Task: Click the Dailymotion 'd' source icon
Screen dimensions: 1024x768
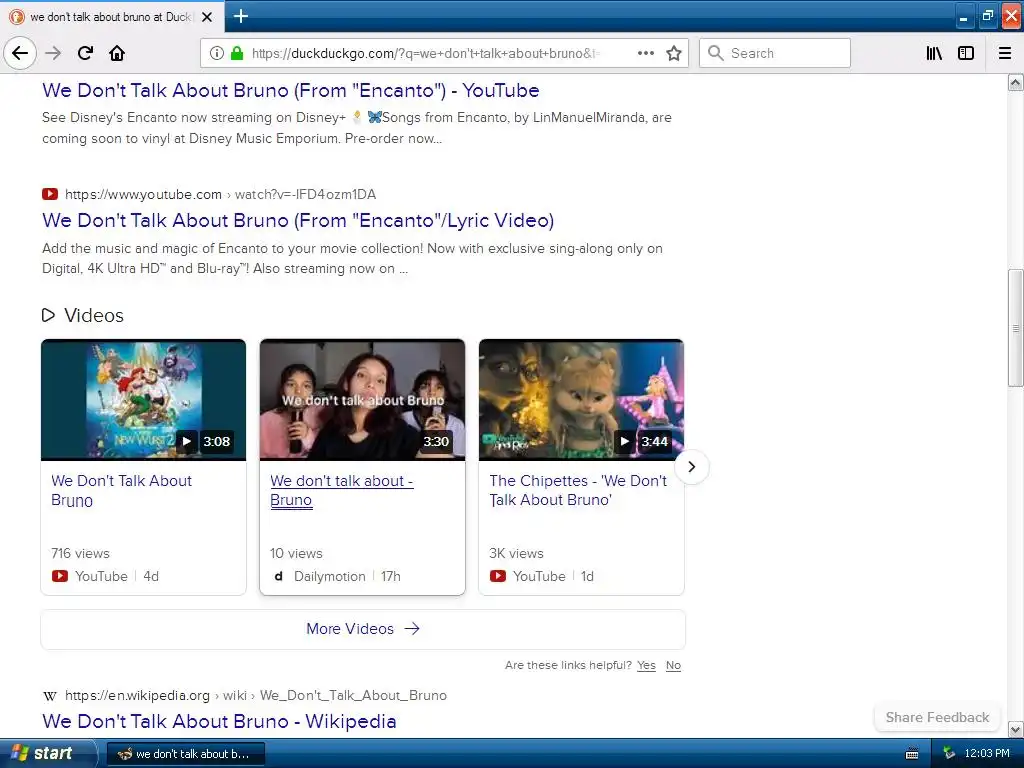Action: [278, 576]
